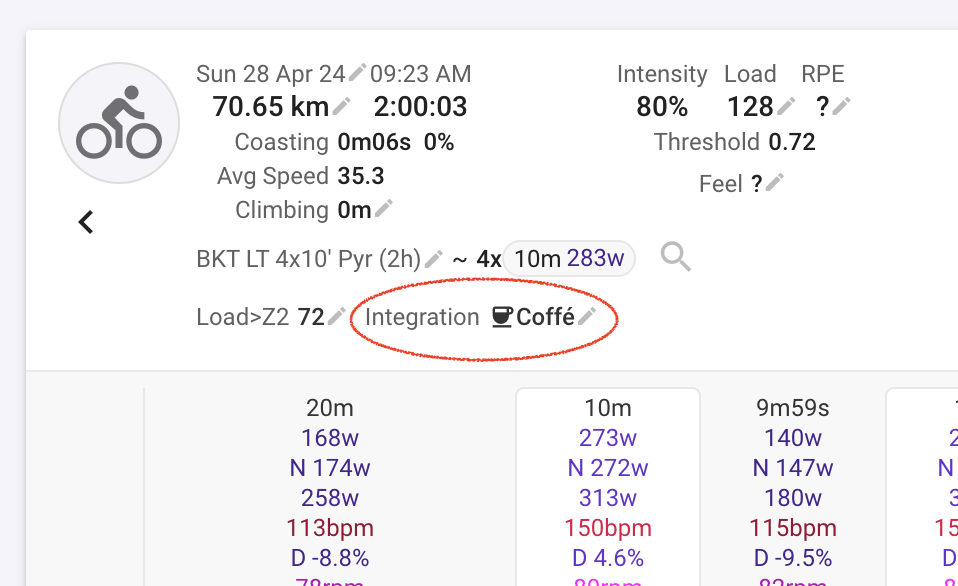Edit the Load>Z2 72 field
The image size is (958, 586).
(337, 316)
